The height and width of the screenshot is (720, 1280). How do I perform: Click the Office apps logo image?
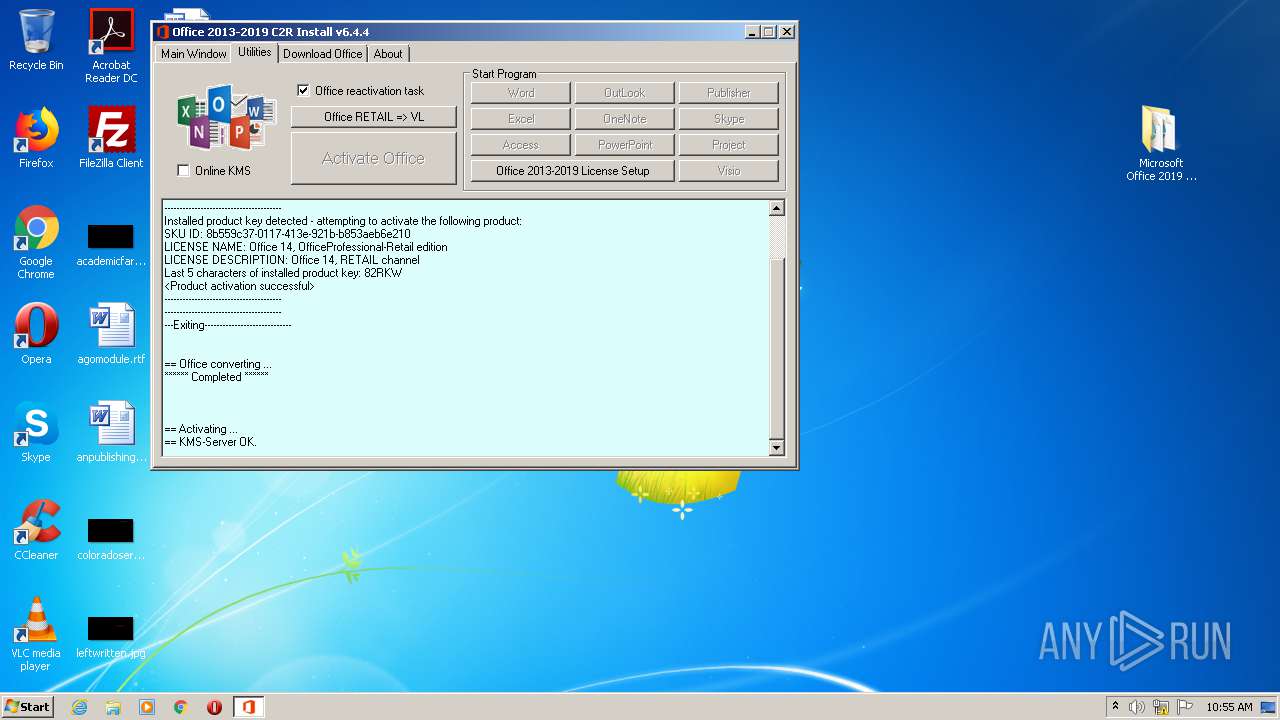[227, 118]
